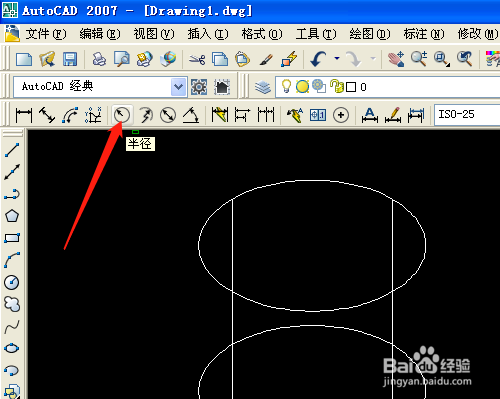Select the Polygon tool
Screen dimensions: 500x399
[x=12, y=216]
